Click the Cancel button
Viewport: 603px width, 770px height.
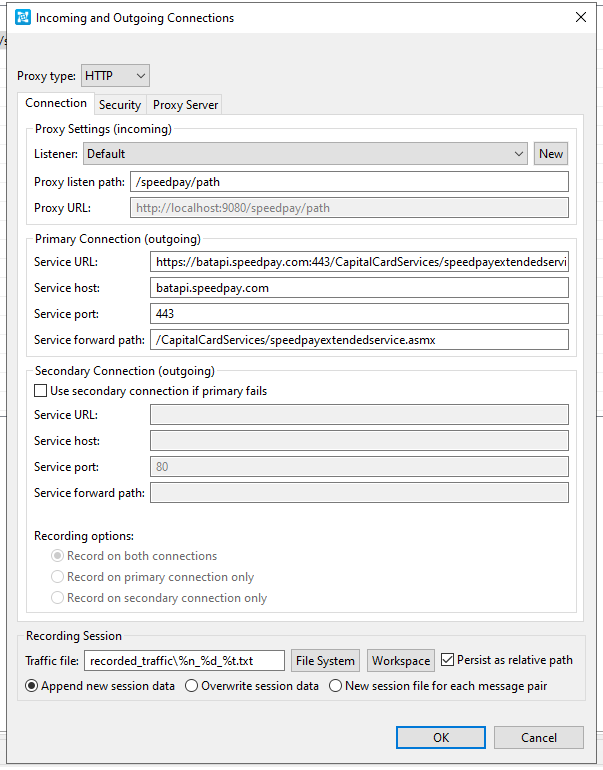coord(539,738)
